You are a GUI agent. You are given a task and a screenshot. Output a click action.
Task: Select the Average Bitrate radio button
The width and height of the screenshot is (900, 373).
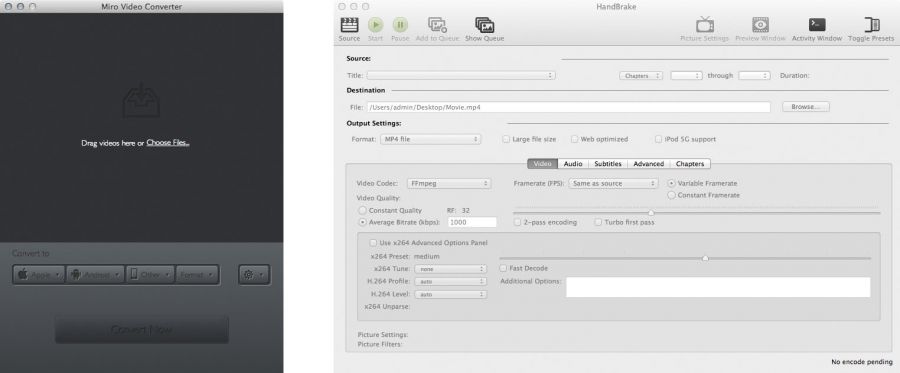pos(362,222)
